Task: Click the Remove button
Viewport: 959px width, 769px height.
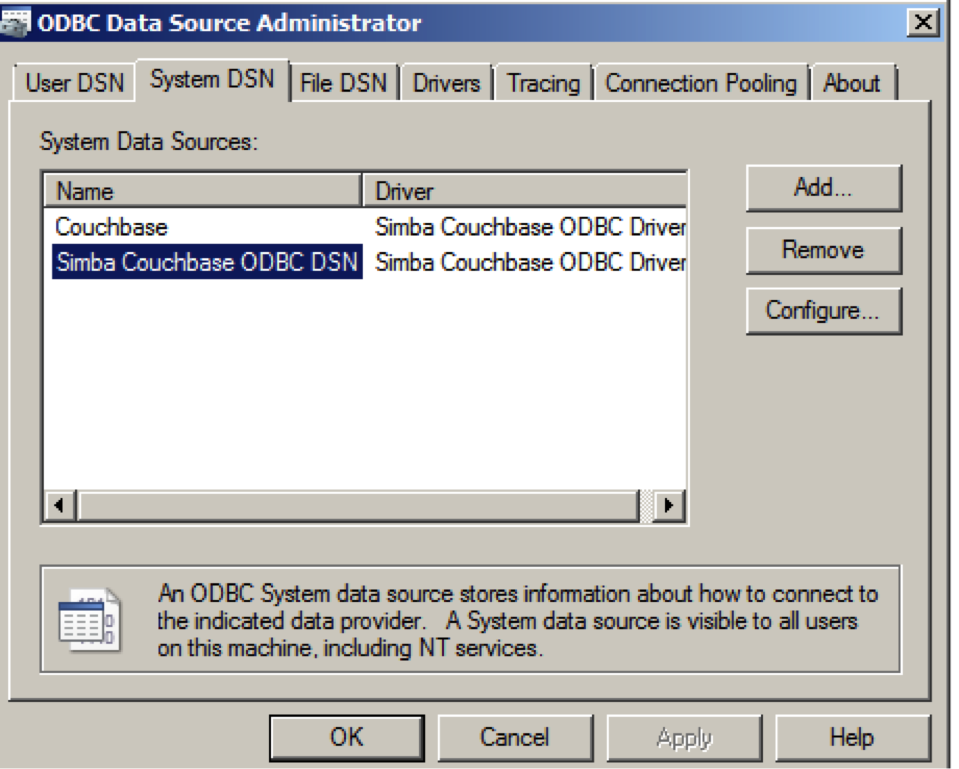Action: [x=823, y=250]
